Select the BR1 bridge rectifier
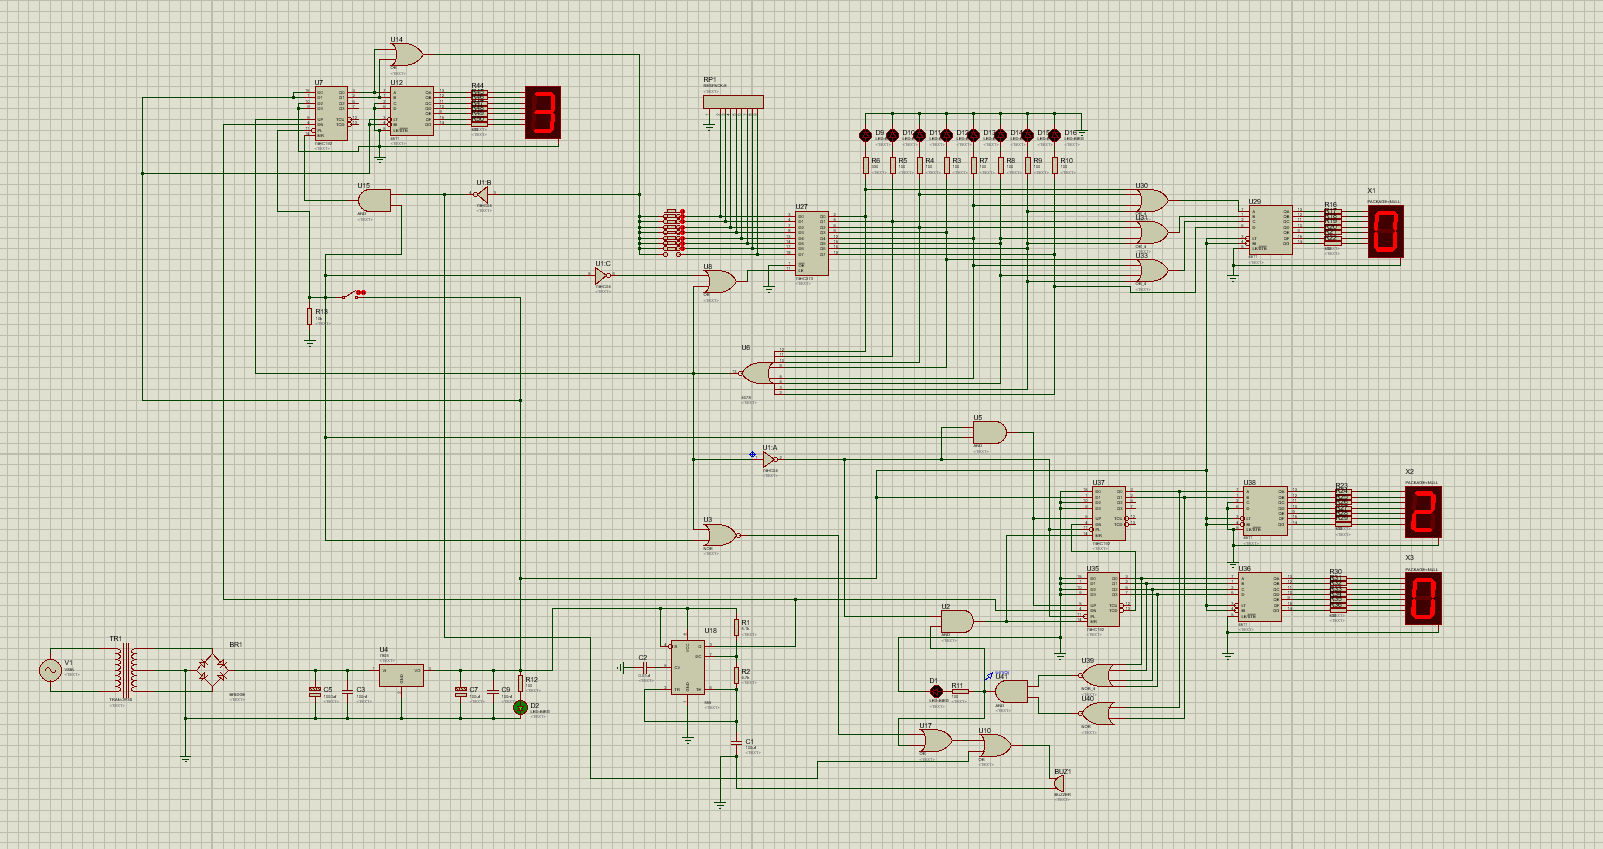This screenshot has width=1603, height=849. click(x=212, y=670)
